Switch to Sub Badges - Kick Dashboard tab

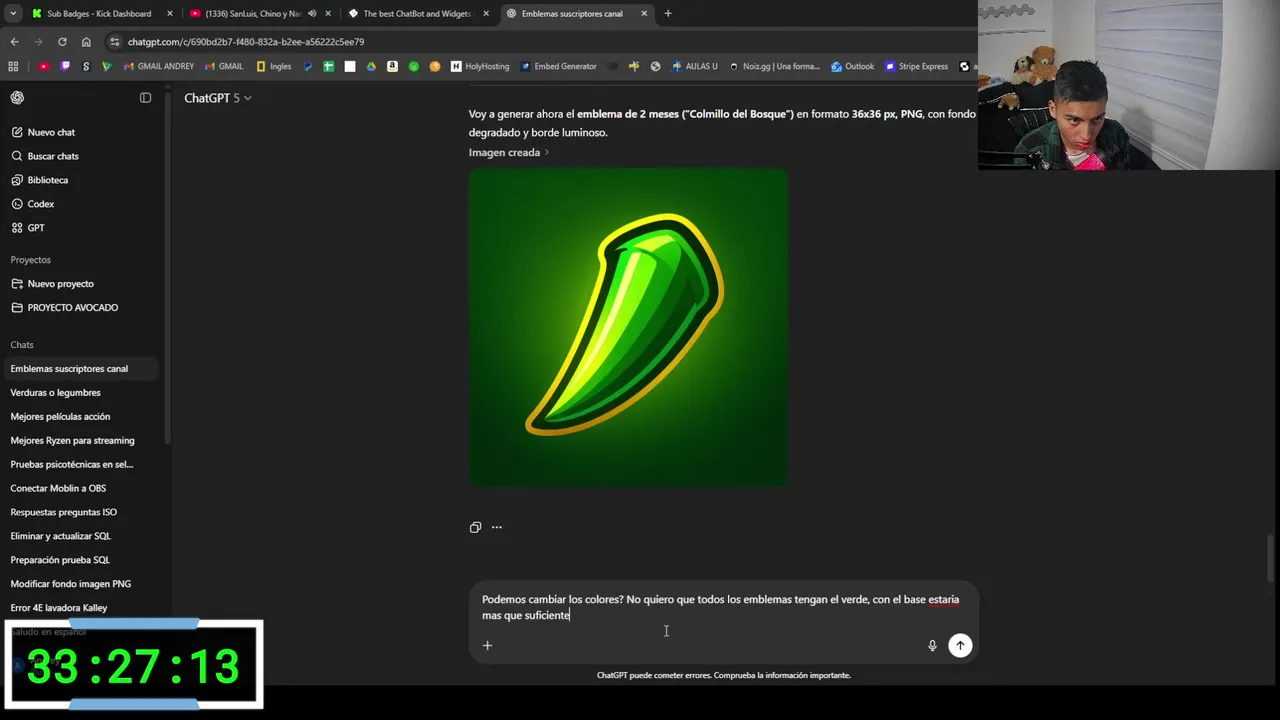101,14
